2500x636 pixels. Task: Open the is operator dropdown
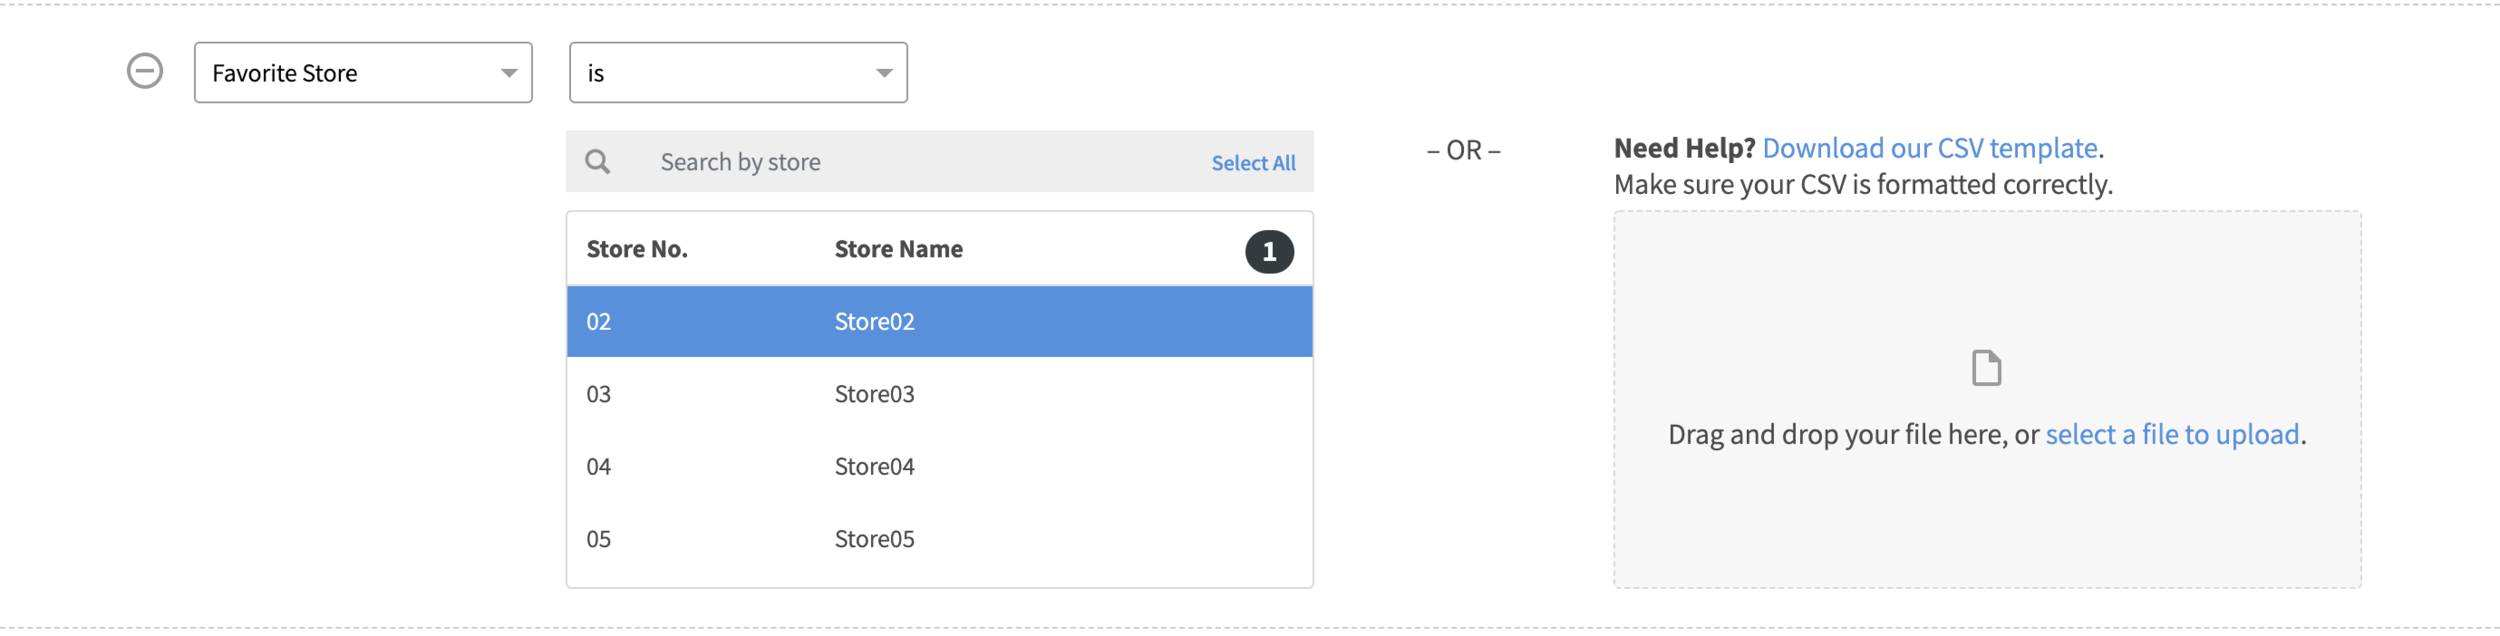(x=738, y=72)
